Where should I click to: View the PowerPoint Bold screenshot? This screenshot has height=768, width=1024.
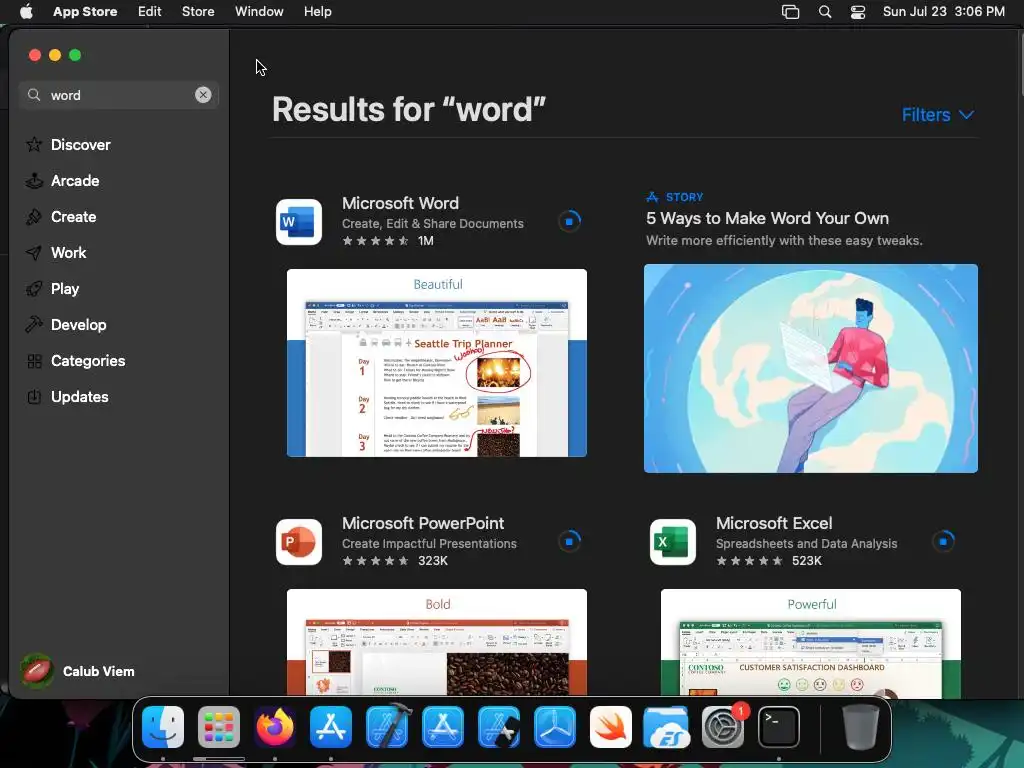437,643
